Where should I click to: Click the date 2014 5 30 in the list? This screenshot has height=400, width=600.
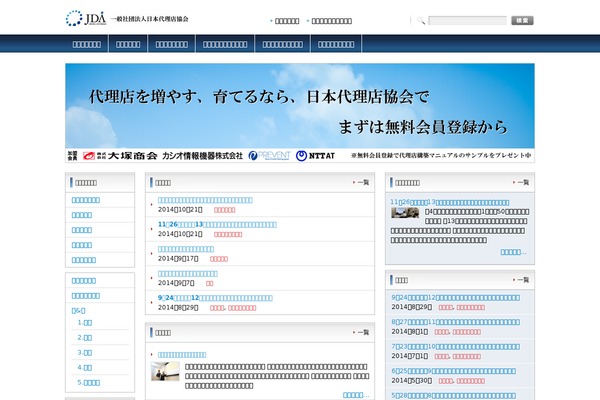(x=412, y=381)
